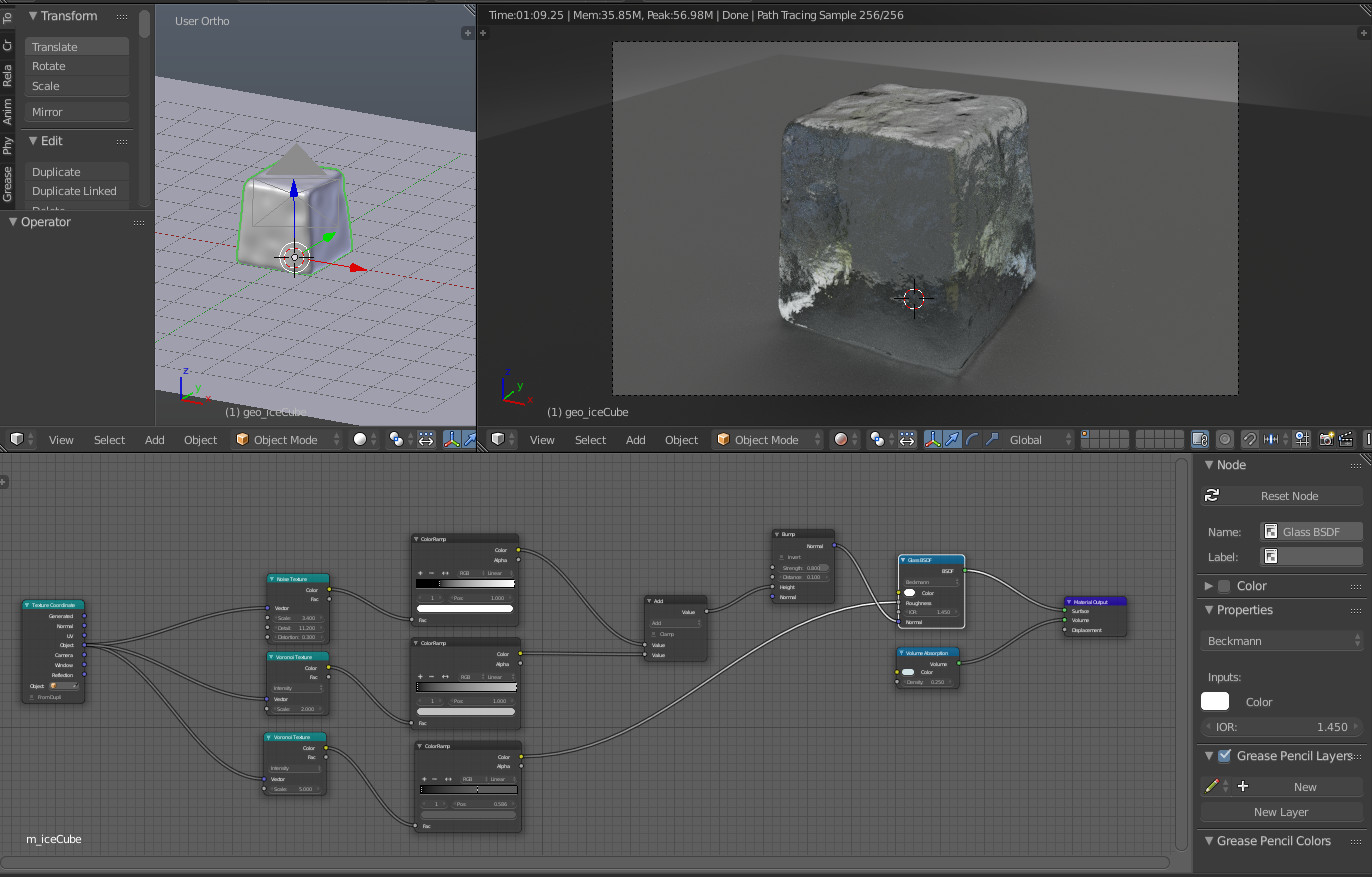
Task: Open rendered shading selector in right viewport
Action: (846, 440)
